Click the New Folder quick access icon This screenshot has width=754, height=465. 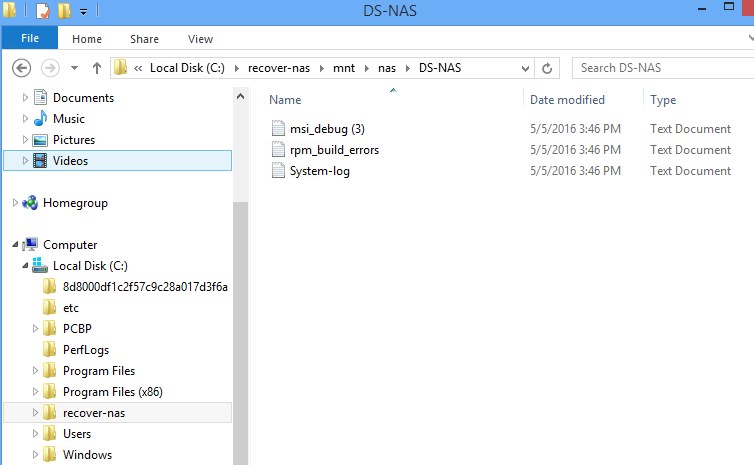tap(64, 11)
